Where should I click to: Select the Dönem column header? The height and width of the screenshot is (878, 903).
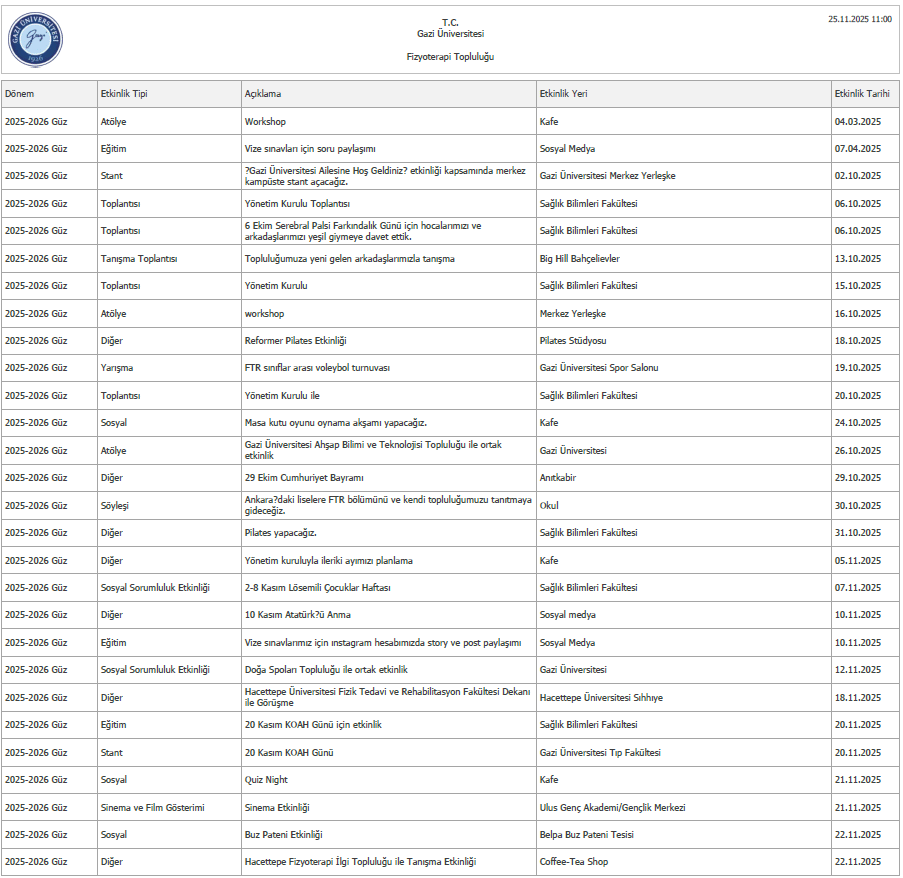tap(20, 94)
